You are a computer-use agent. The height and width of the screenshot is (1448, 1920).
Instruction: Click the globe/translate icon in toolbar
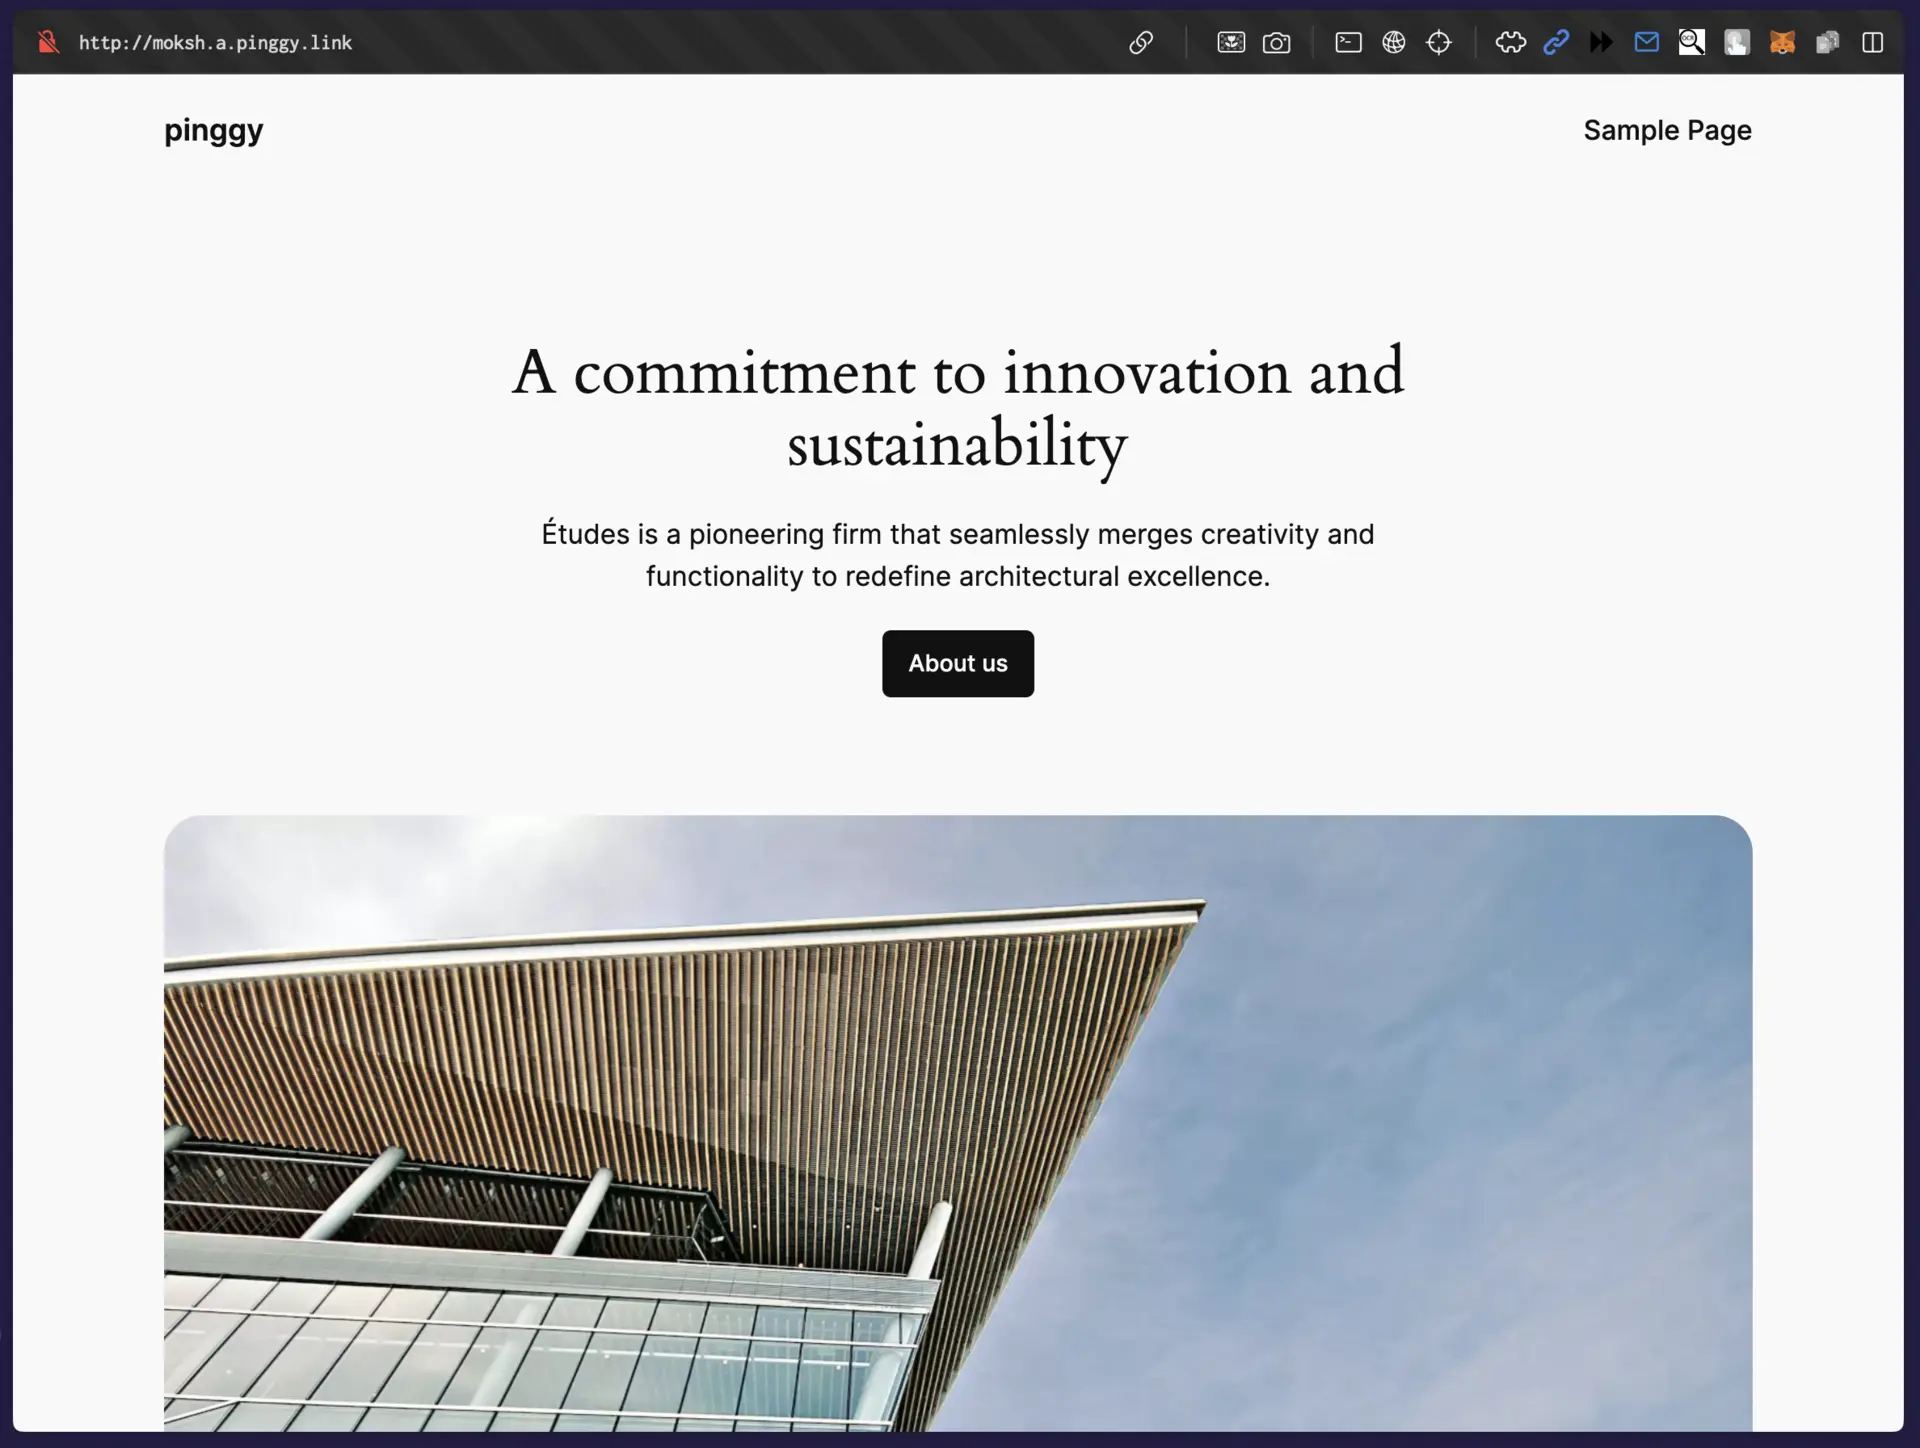click(x=1394, y=41)
